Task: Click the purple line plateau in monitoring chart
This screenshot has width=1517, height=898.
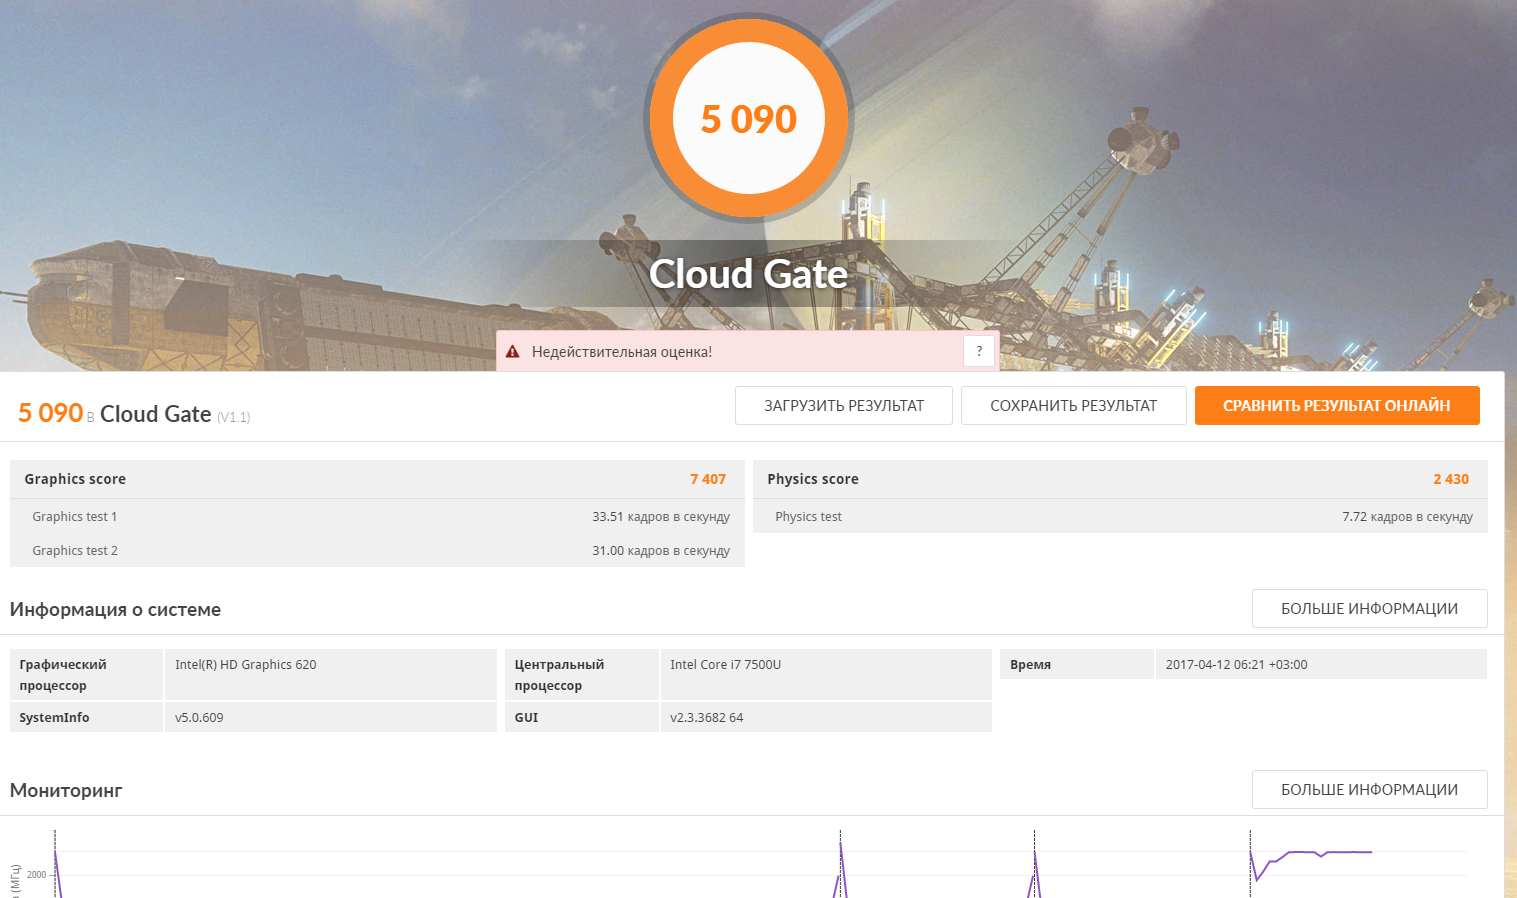Action: pos(1330,852)
